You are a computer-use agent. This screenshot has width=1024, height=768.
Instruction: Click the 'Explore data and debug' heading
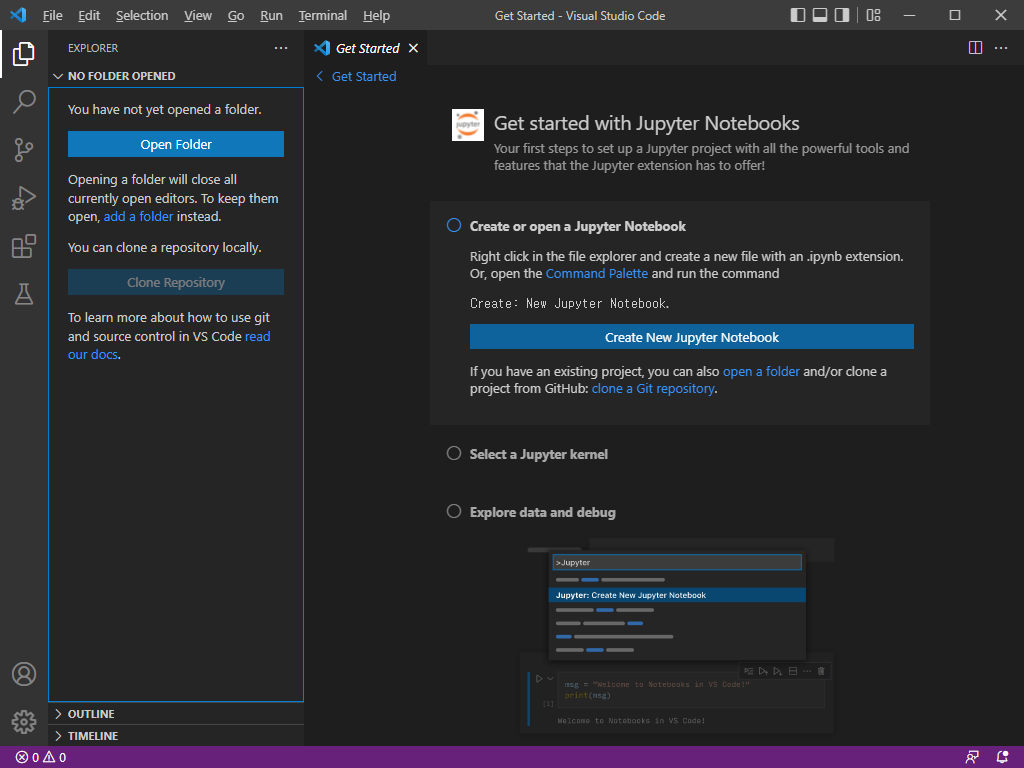point(543,512)
